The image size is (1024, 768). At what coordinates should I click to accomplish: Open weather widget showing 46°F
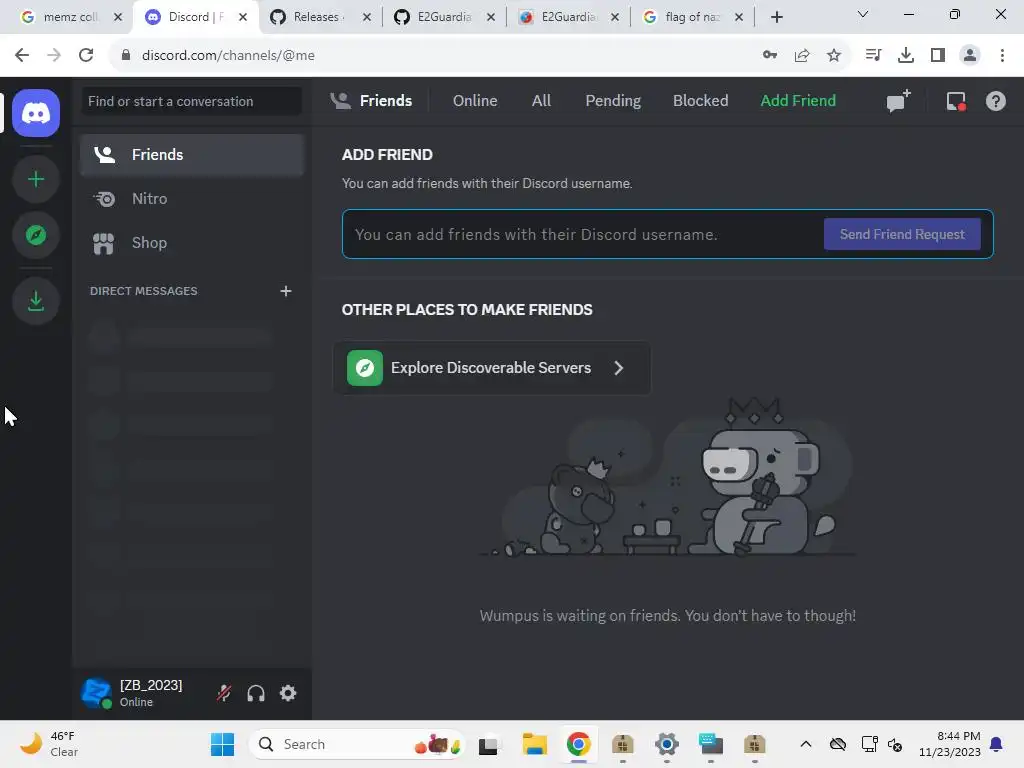pyautogui.click(x=49, y=744)
